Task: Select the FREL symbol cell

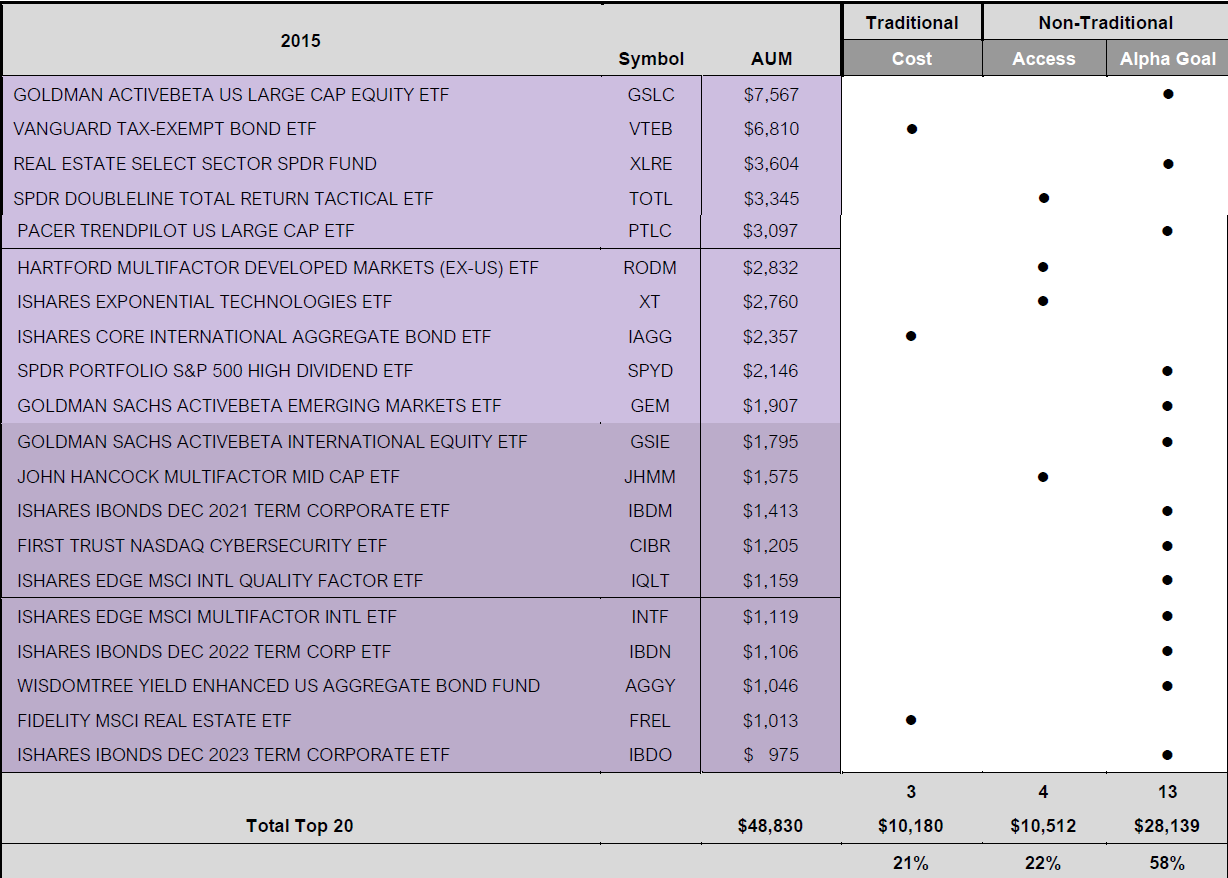Action: (x=650, y=721)
